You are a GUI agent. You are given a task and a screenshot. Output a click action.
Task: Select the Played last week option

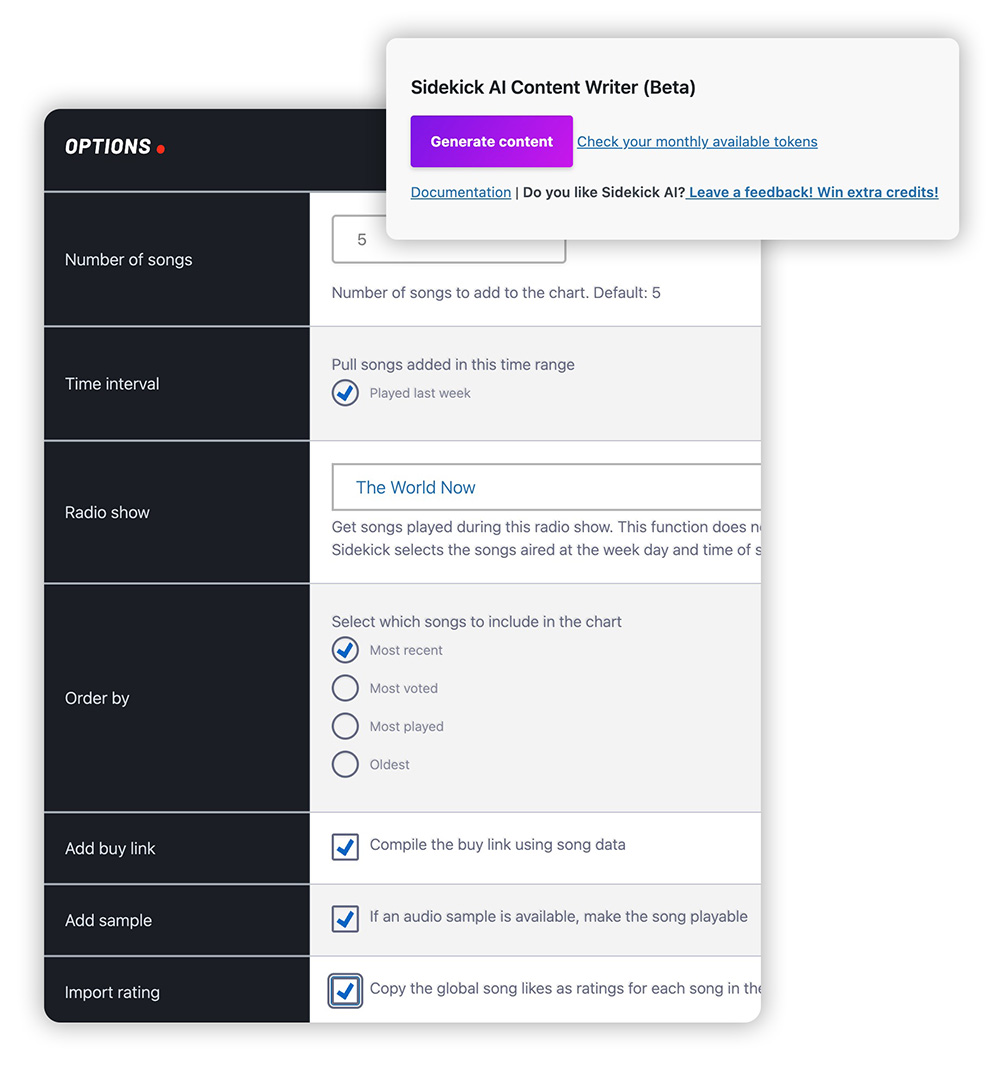click(345, 393)
